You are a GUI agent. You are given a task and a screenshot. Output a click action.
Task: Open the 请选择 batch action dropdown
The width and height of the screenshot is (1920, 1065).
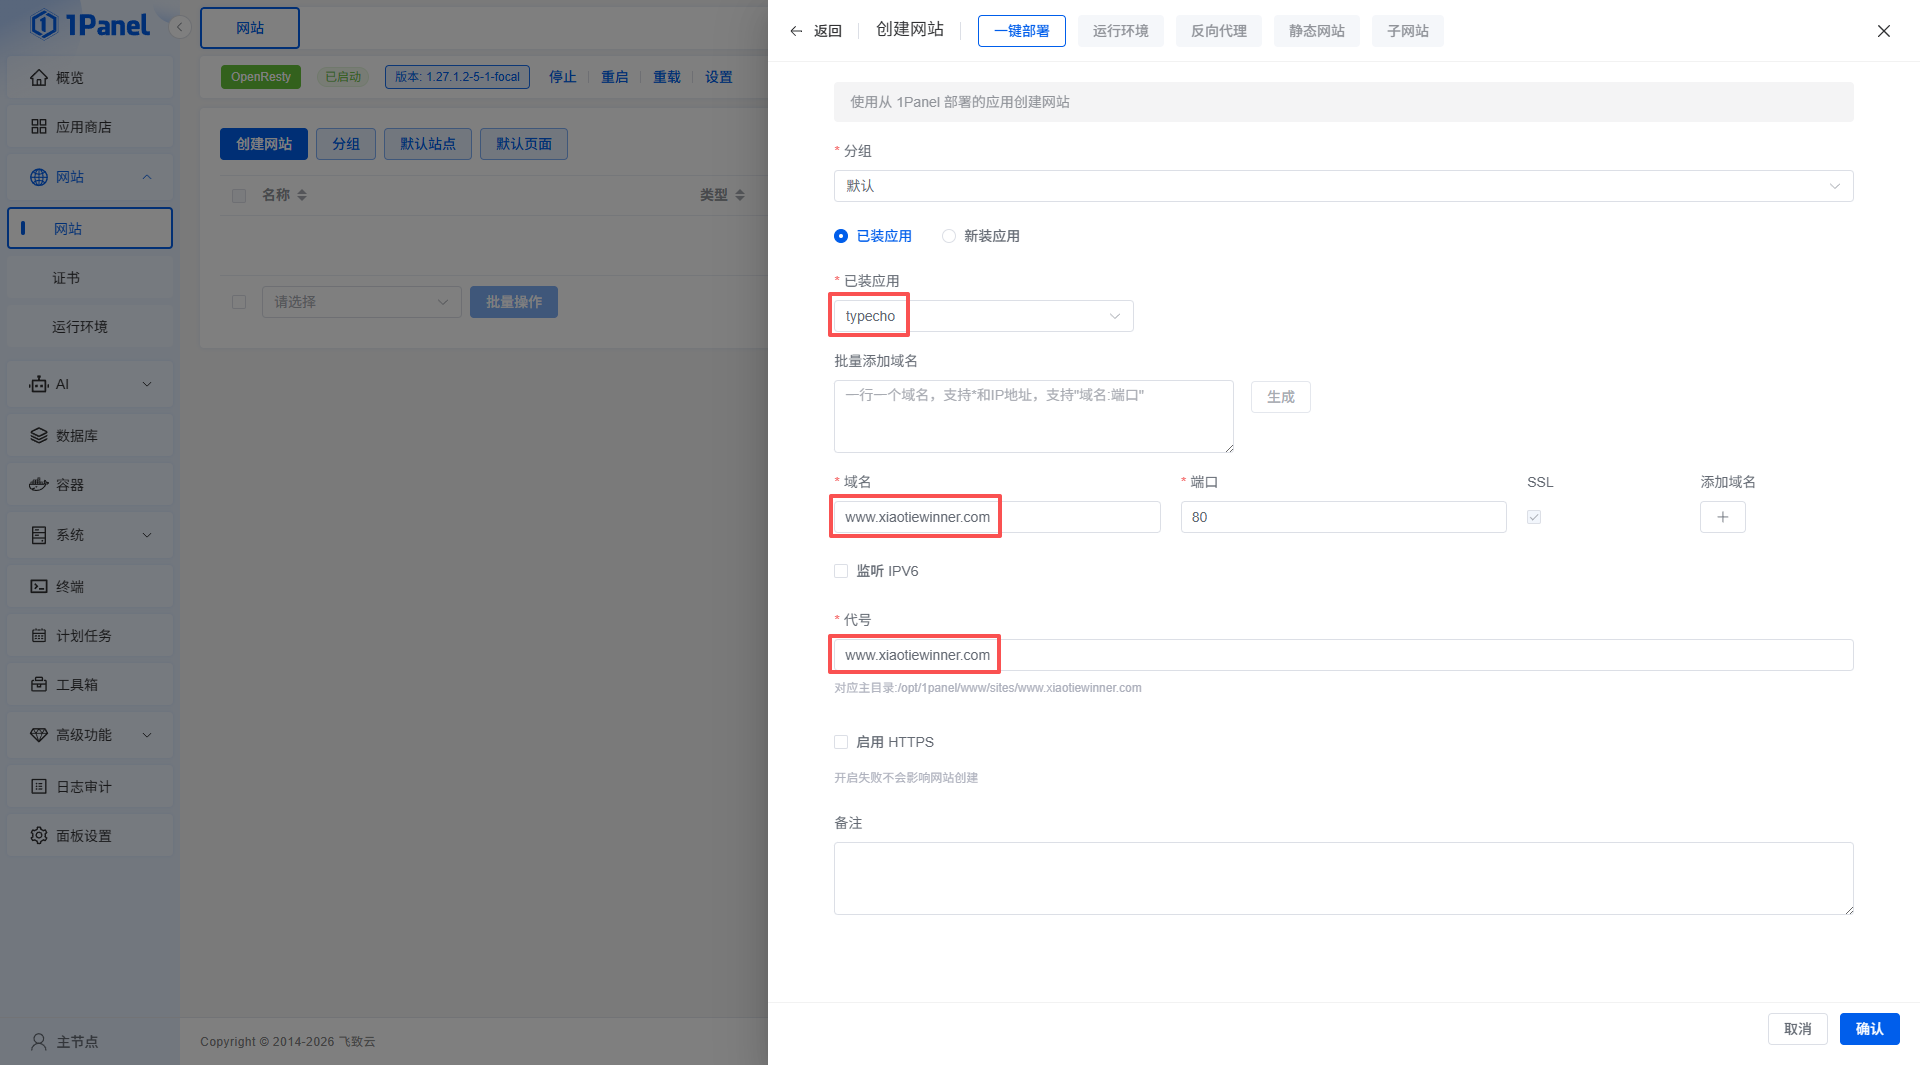pos(361,302)
